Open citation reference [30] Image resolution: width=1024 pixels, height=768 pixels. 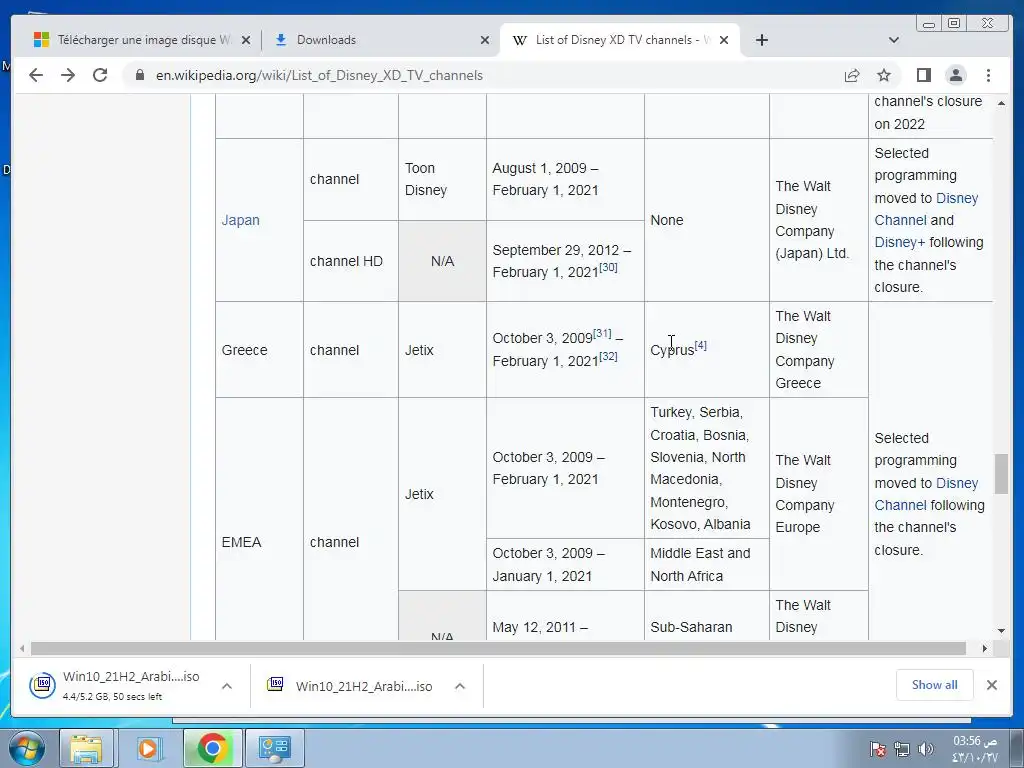[608, 267]
